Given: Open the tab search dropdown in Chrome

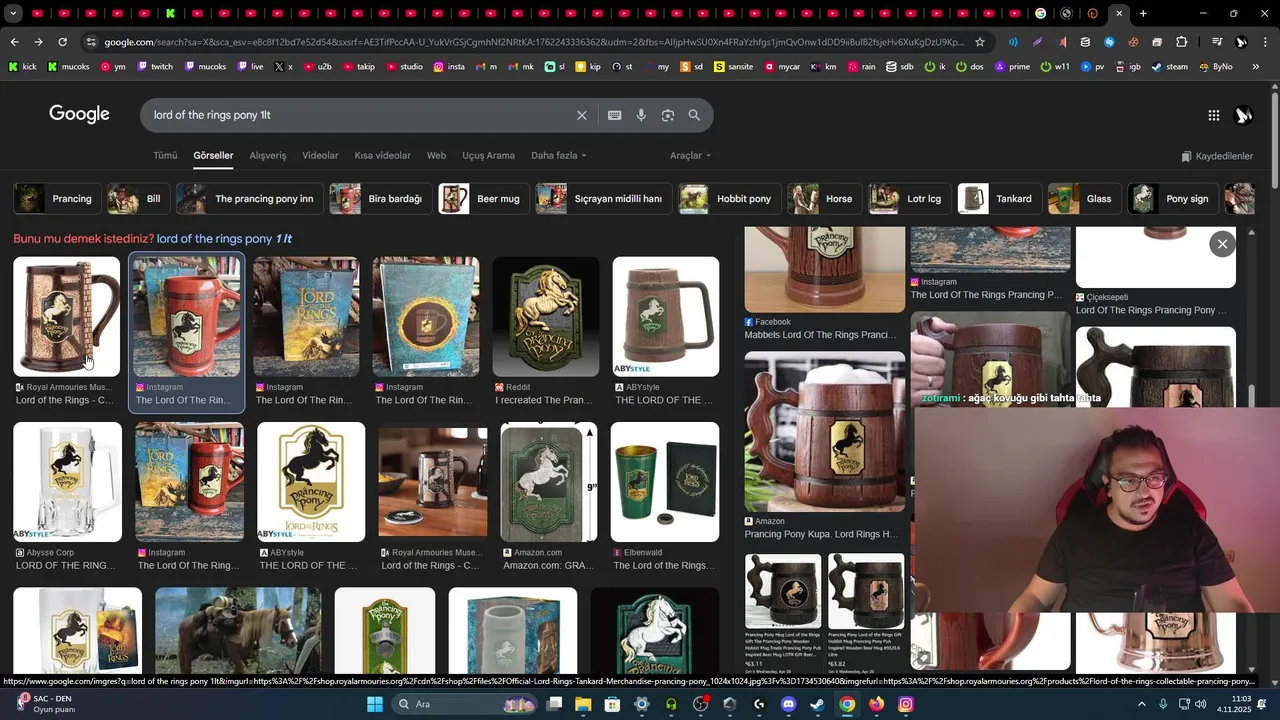Looking at the screenshot, I should 13,13.
